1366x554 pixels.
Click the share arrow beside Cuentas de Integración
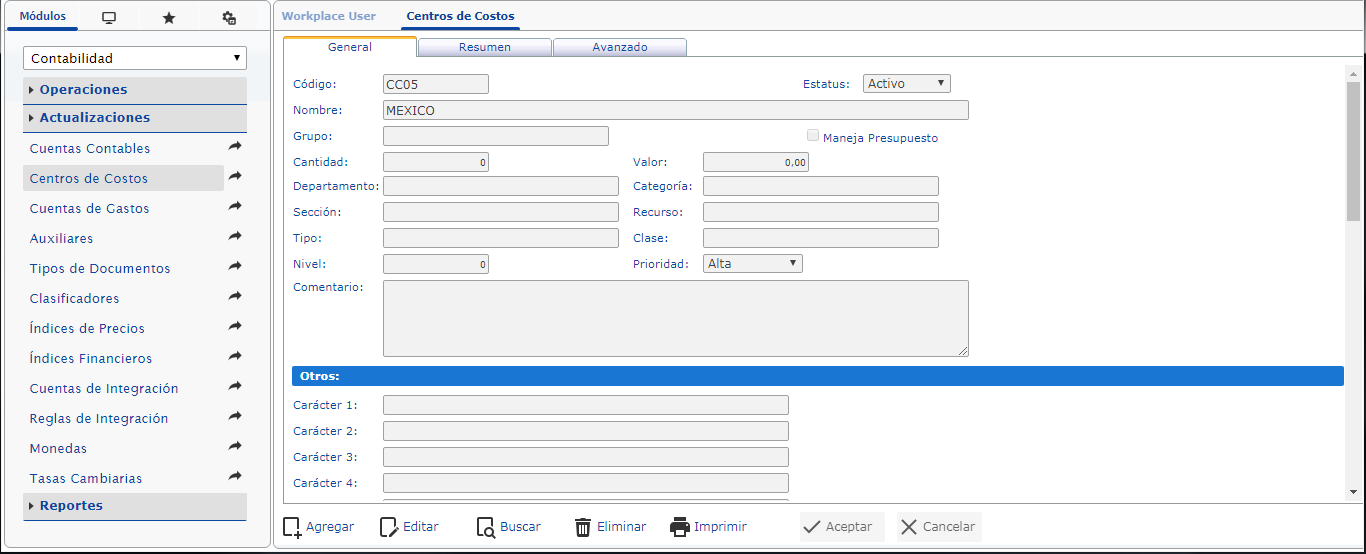tap(235, 387)
